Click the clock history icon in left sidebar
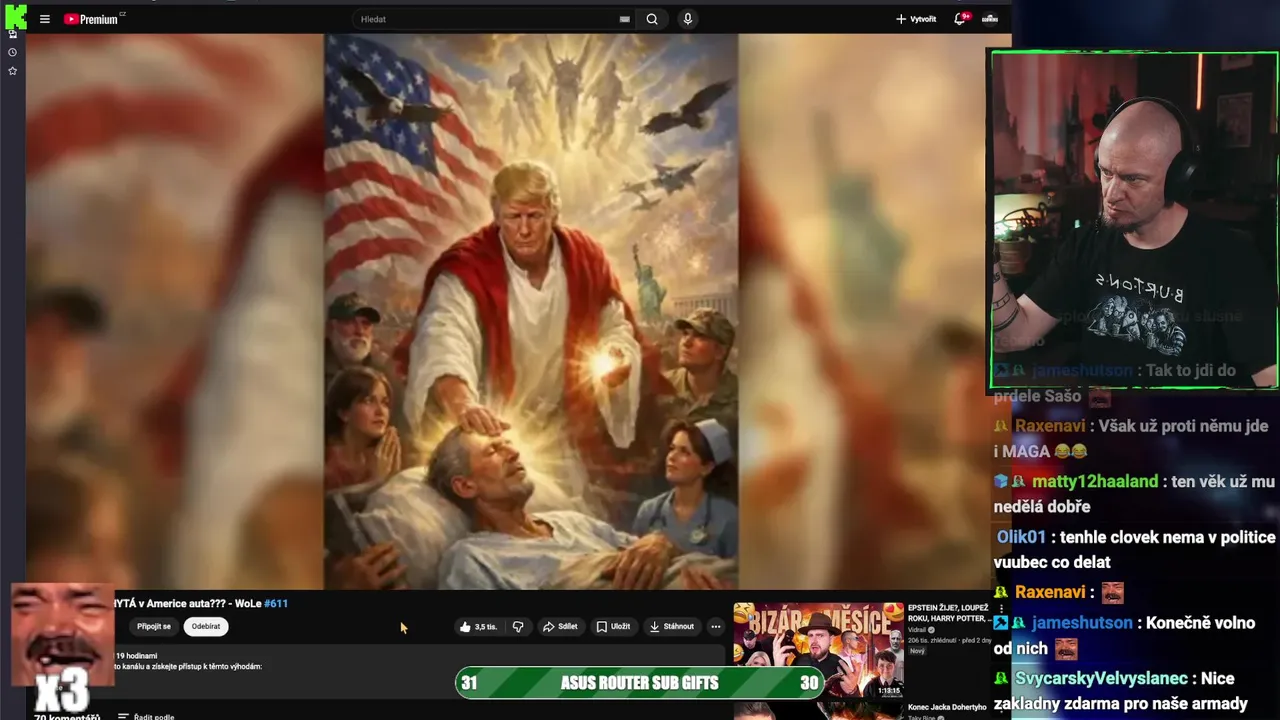 pyautogui.click(x=12, y=52)
